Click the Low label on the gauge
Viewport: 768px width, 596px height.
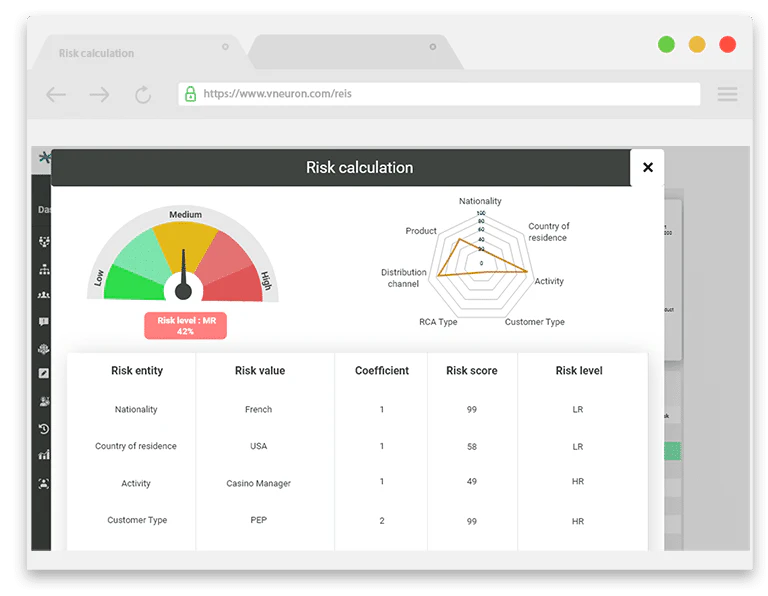pyautogui.click(x=99, y=277)
